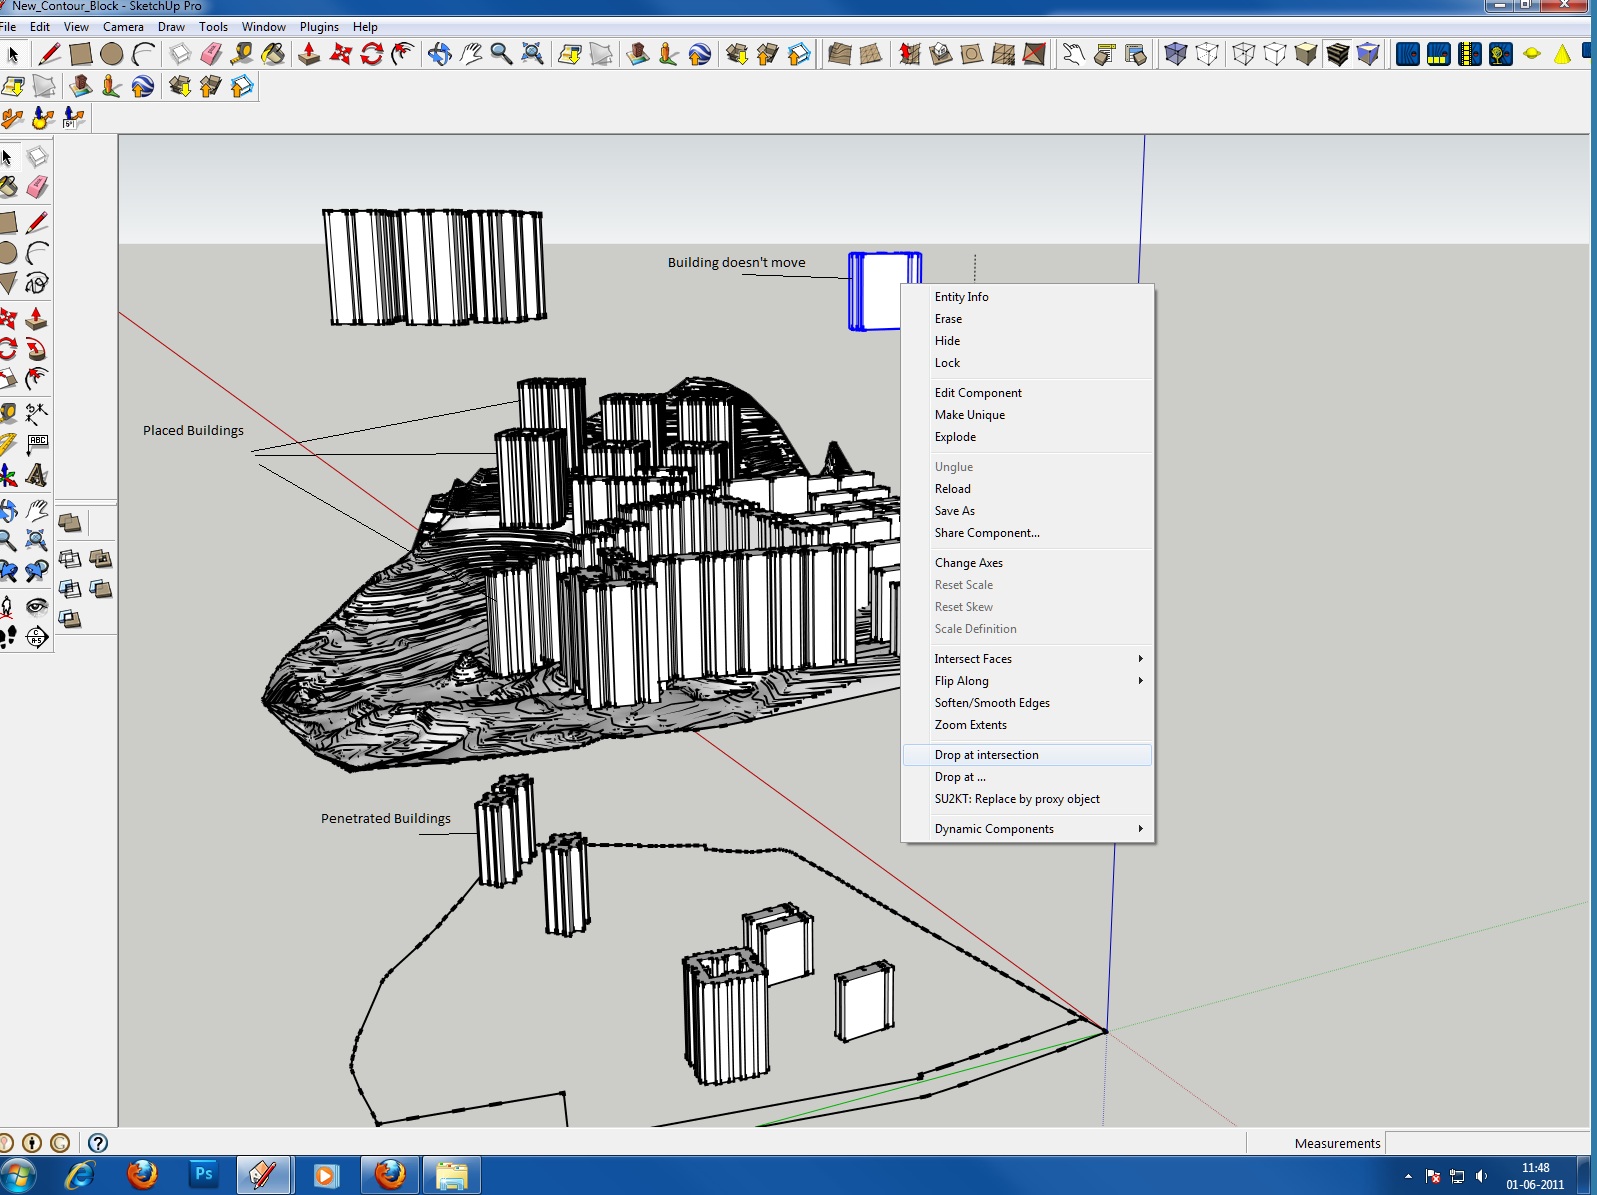
Task: Click the volume icon in system tray
Action: (1481, 1176)
